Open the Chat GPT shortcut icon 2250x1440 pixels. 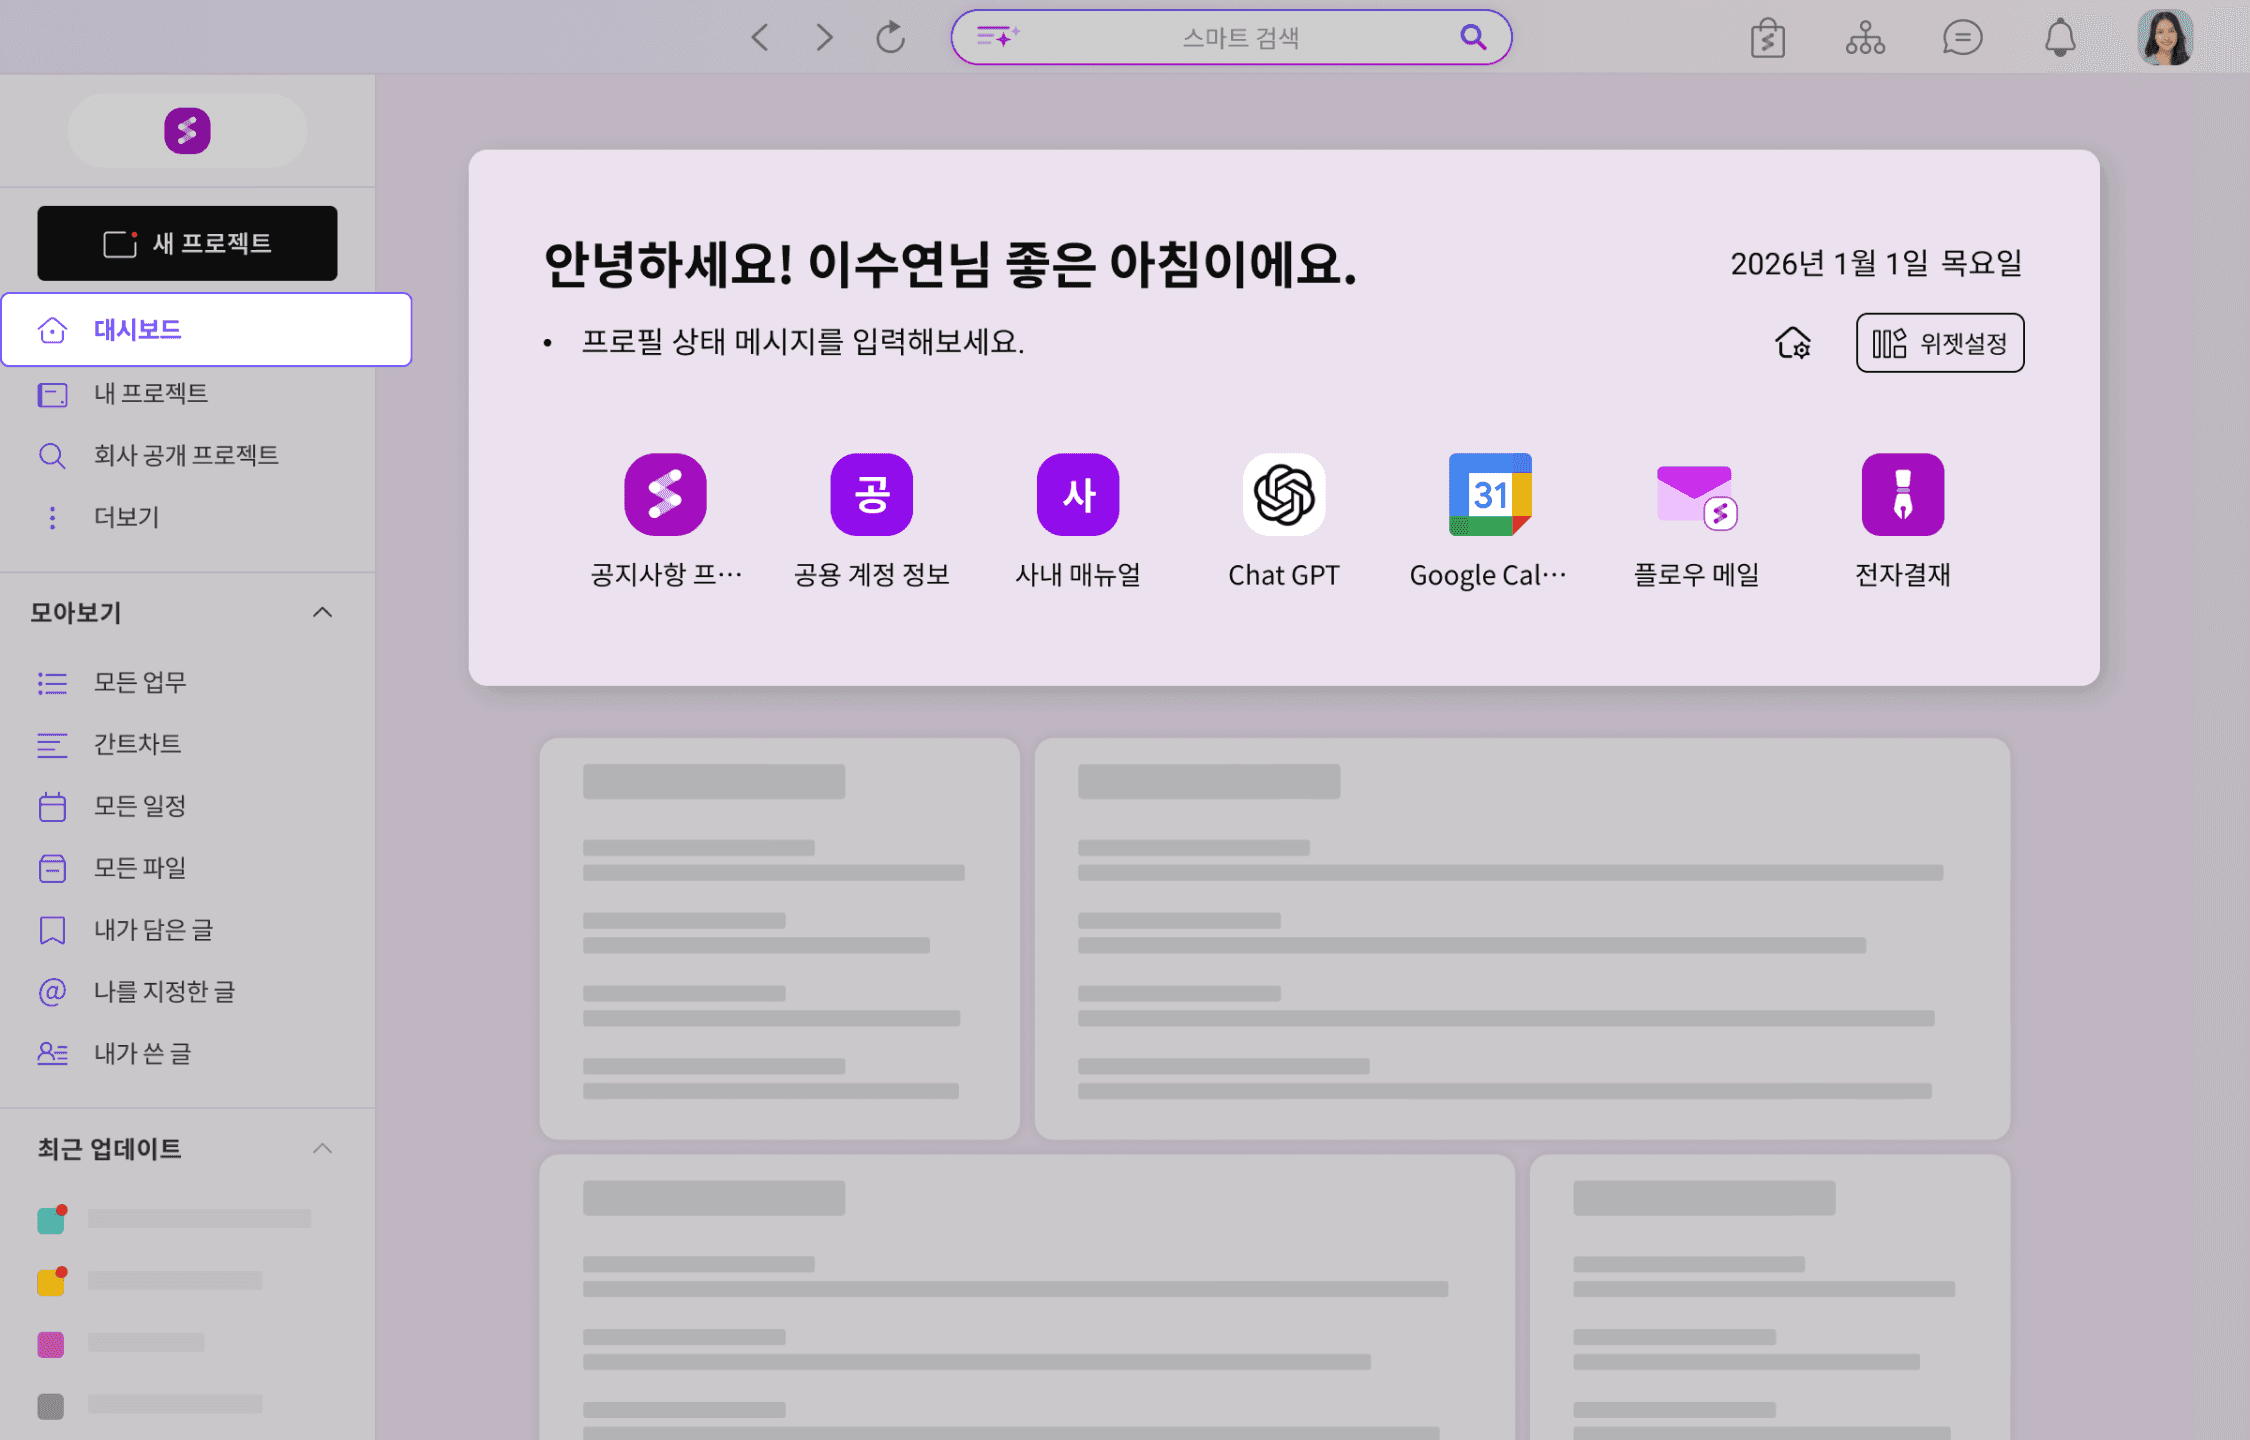(x=1283, y=494)
